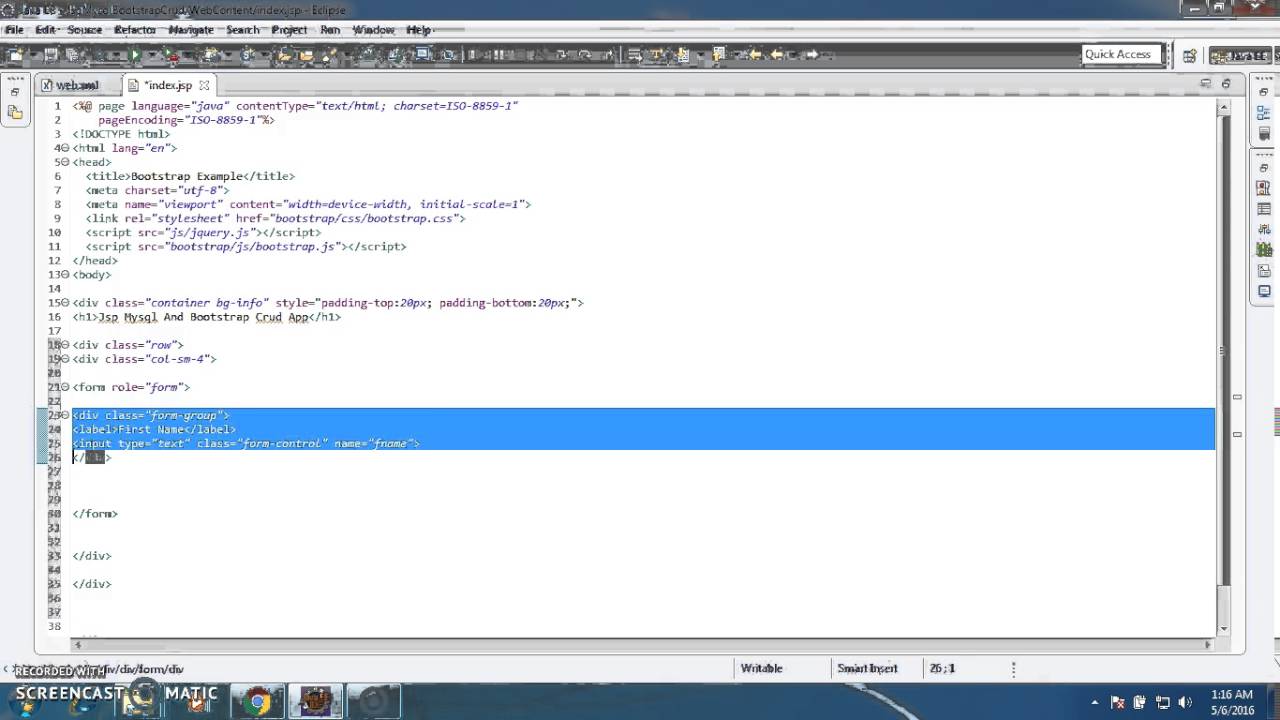Click the h1 Jsp Mysql heading line
Screen dimensions: 1280x720
[206, 317]
